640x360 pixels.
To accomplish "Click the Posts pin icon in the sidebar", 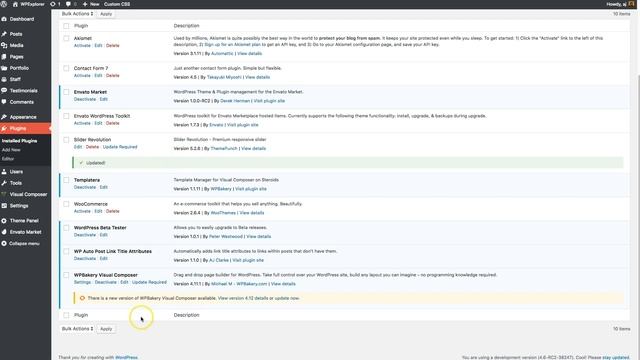I will 4,34.
